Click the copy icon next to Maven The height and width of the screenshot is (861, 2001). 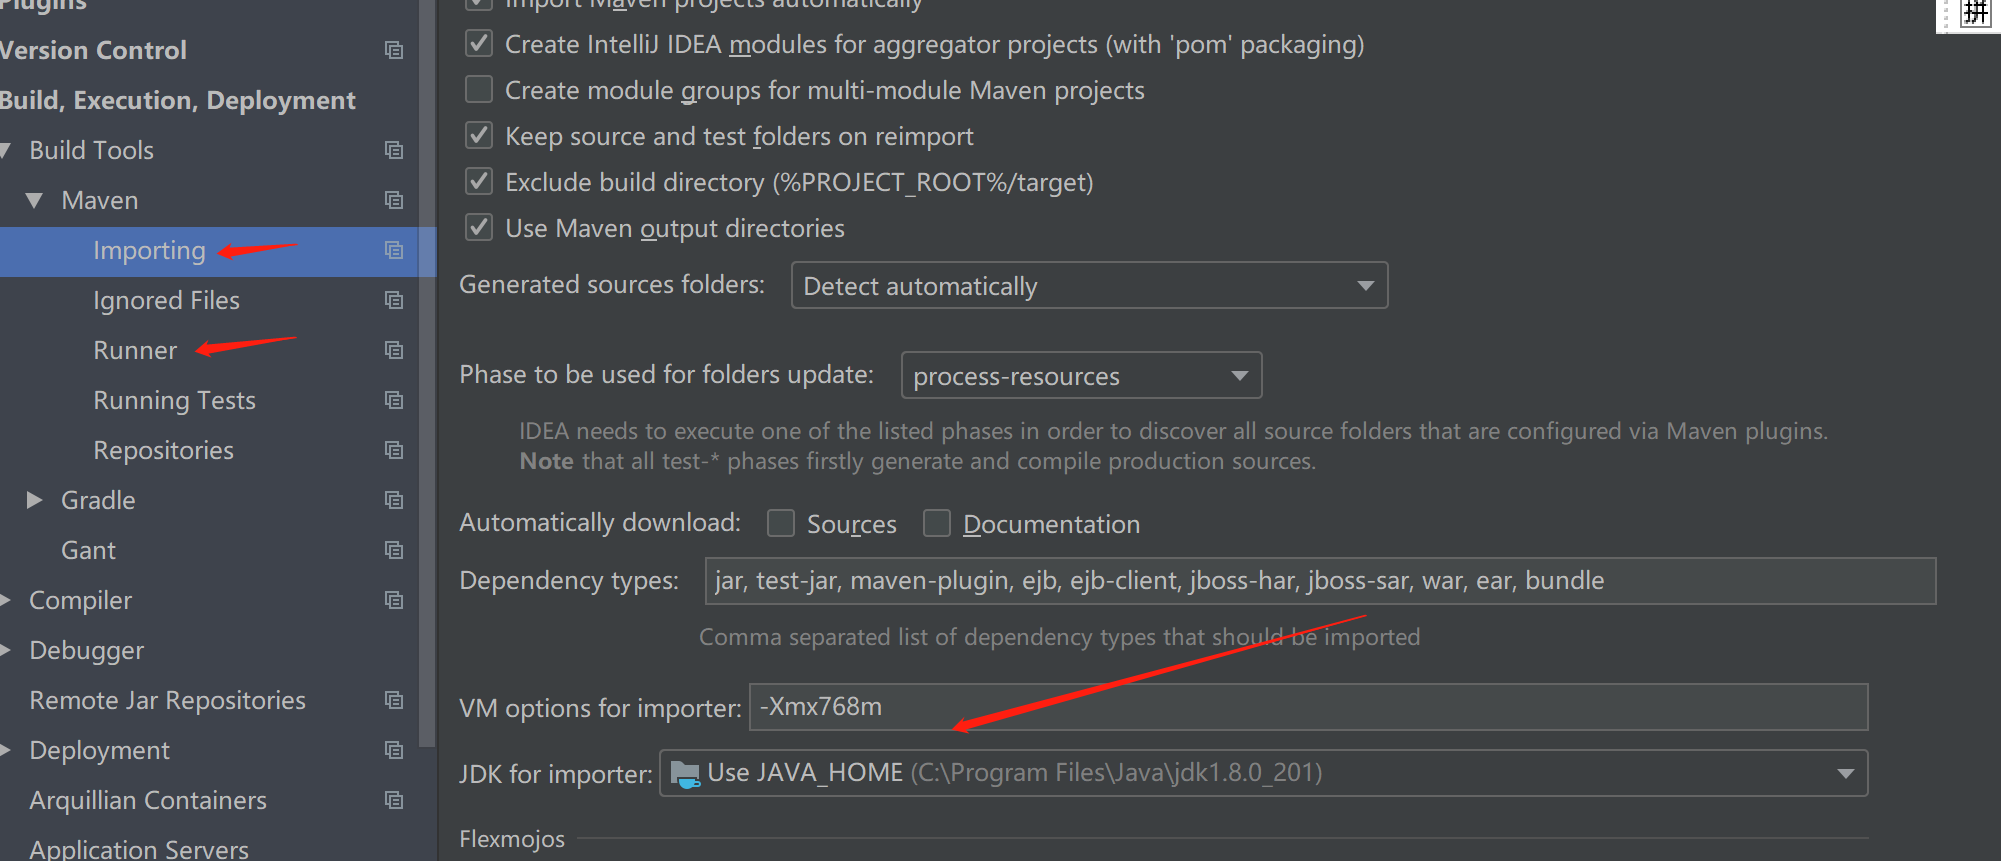[x=394, y=200]
